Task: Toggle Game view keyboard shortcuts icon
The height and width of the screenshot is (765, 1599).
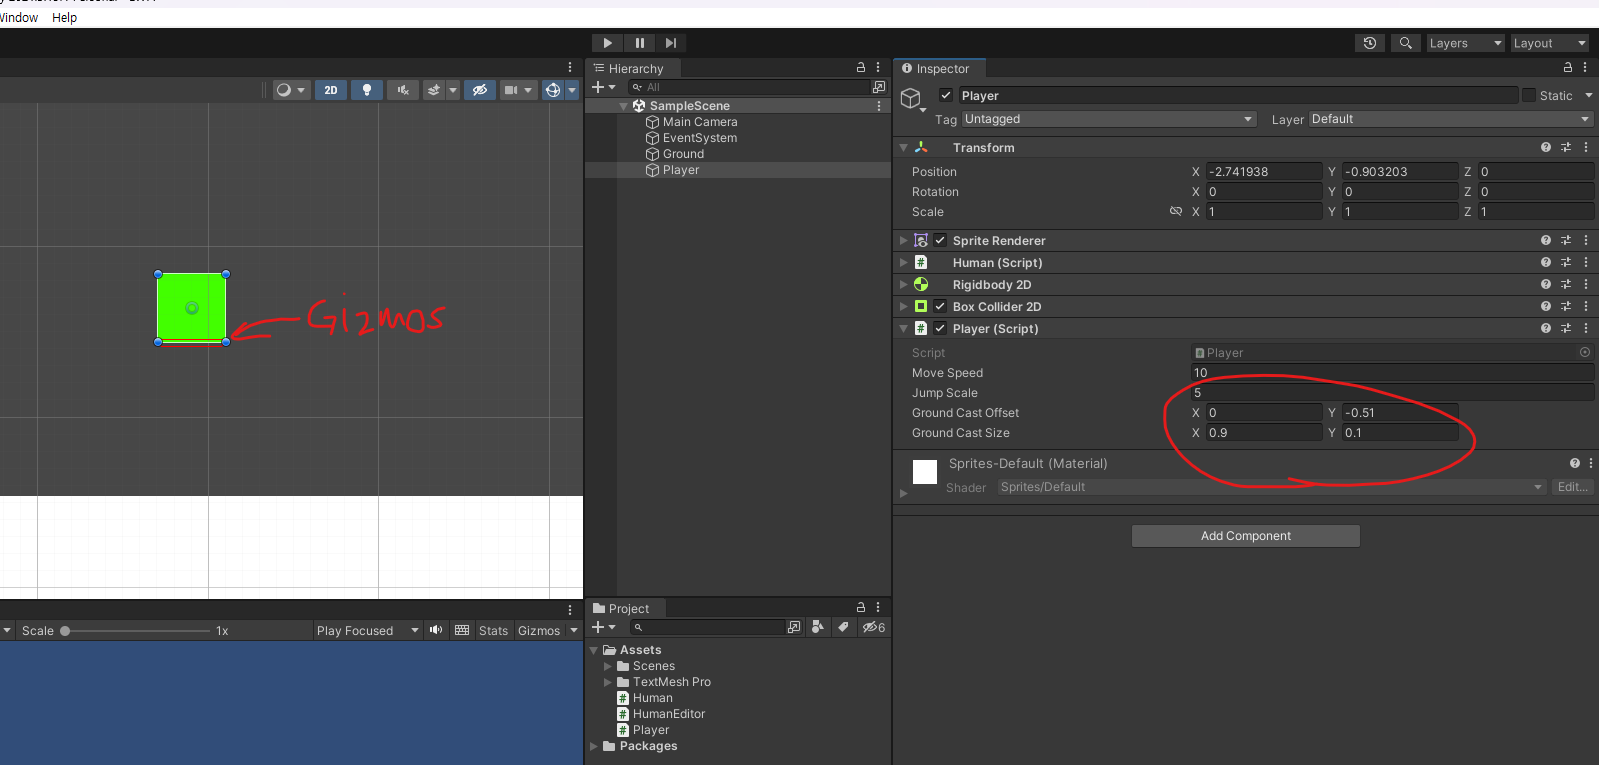Action: tap(462, 630)
